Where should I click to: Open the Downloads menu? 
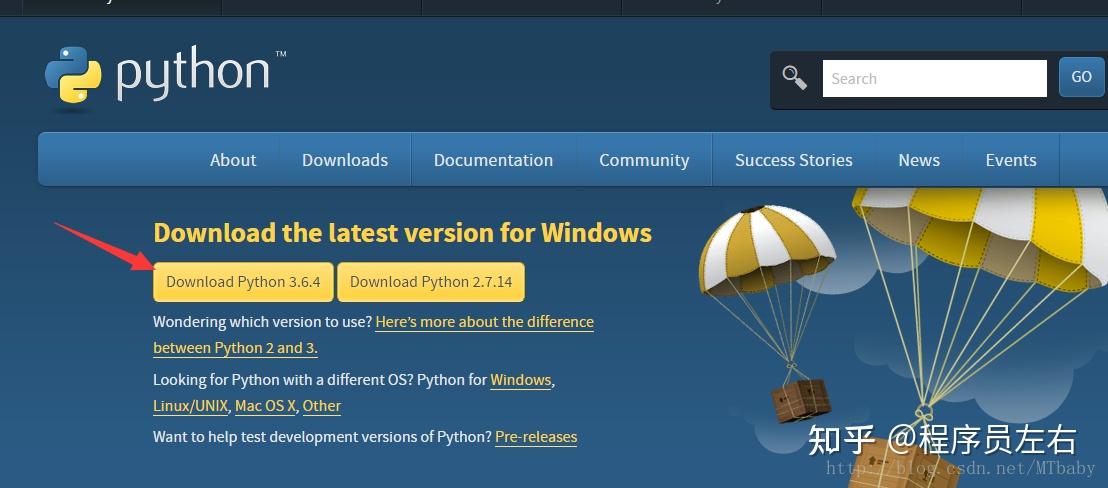click(345, 160)
